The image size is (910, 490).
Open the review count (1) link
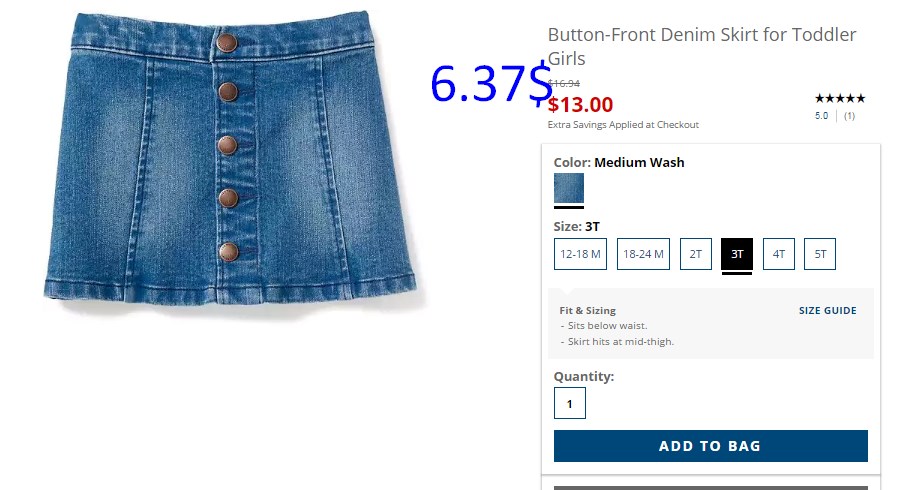(850, 116)
